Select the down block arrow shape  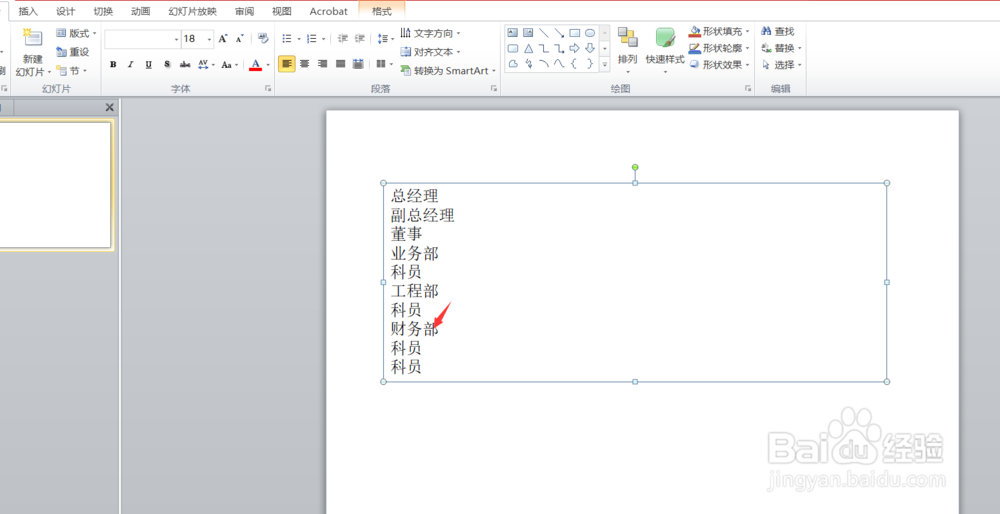point(590,48)
